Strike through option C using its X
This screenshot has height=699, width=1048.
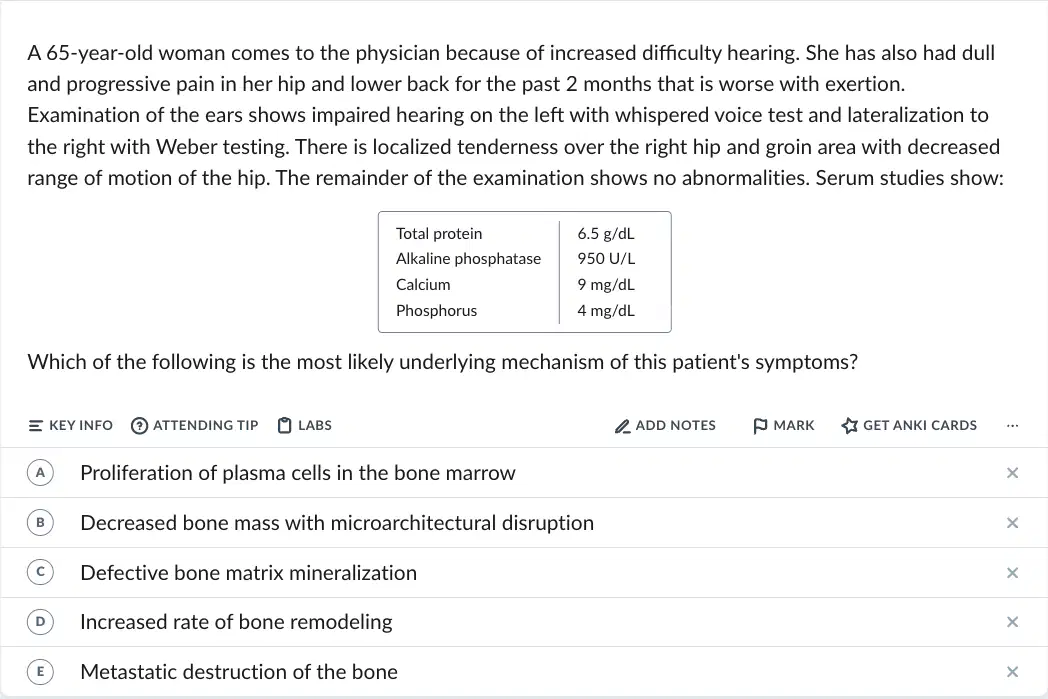pyautogui.click(x=1012, y=573)
